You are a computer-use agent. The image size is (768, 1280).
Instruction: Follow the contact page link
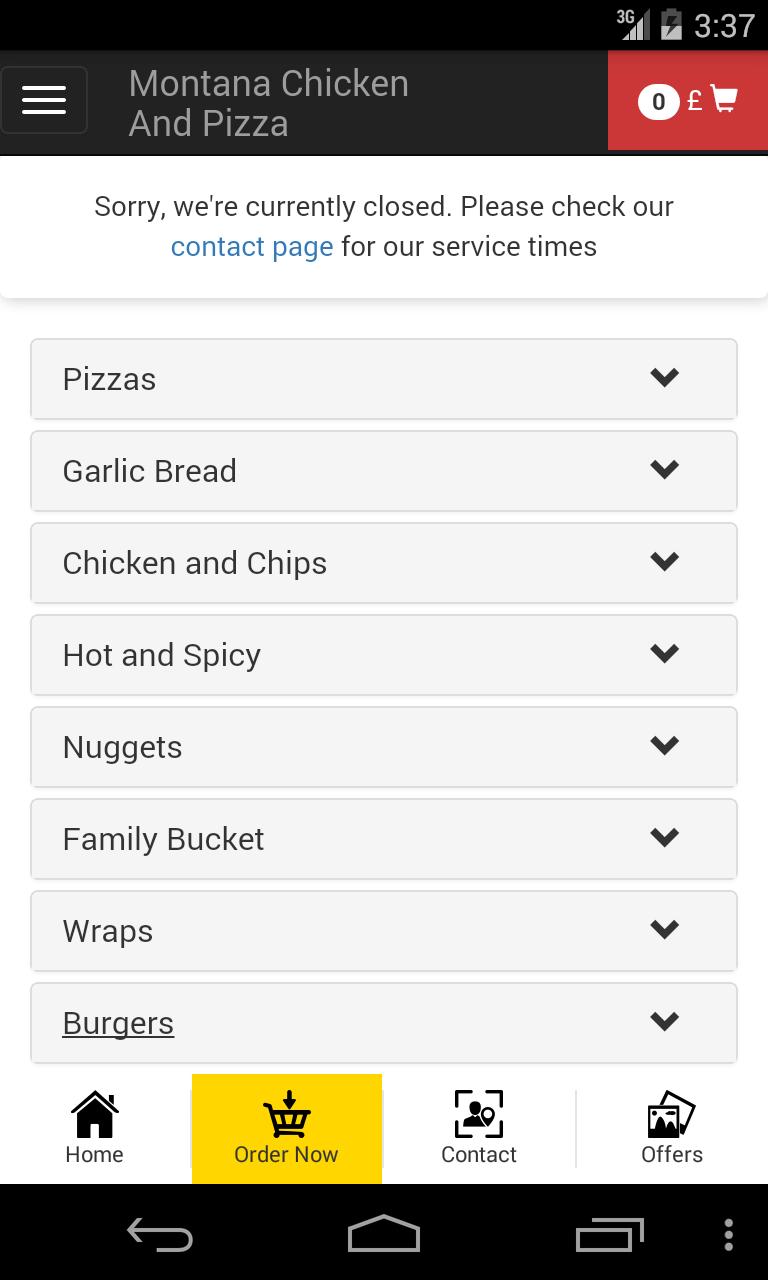(252, 247)
